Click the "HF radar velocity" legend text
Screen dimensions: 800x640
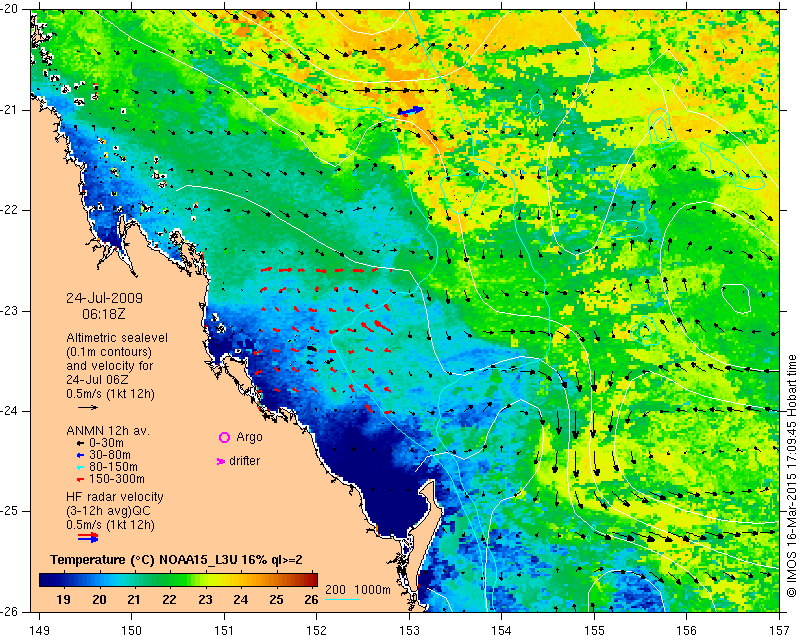[x=115, y=497]
